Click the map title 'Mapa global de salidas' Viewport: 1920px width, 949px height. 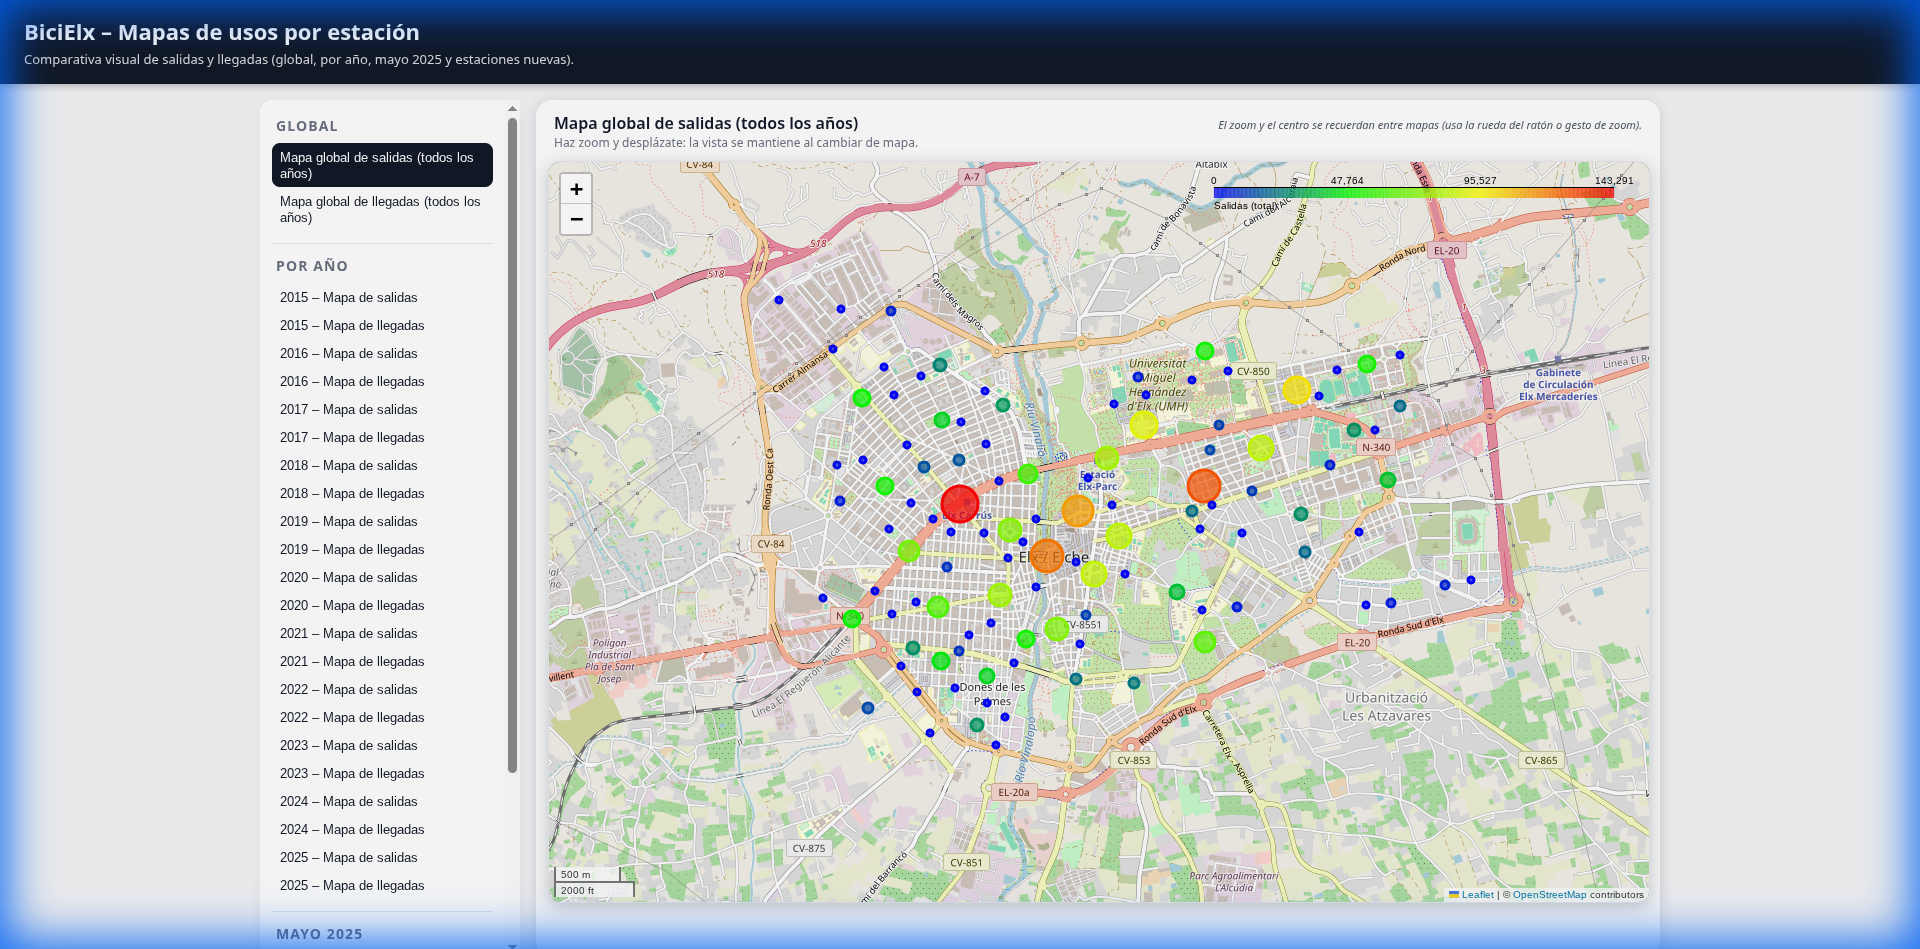coord(706,123)
